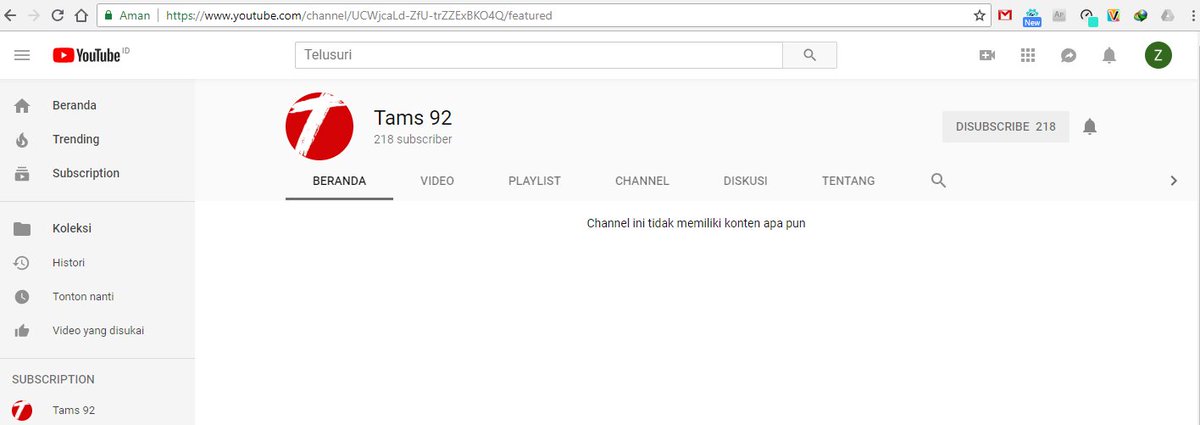Click the search magnifier button
This screenshot has height=425, width=1200.
809,56
